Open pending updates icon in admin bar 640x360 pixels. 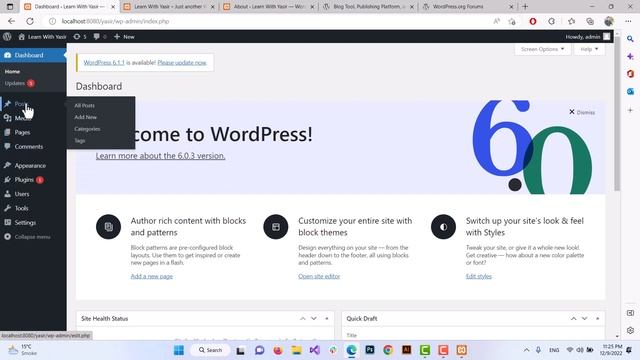point(77,37)
